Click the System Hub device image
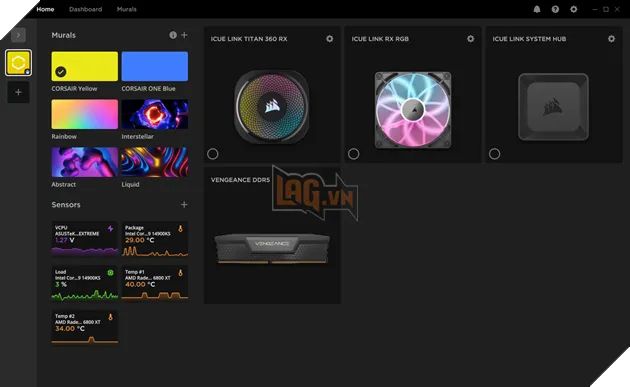Image resolution: width=630 pixels, height=387 pixels. (554, 107)
